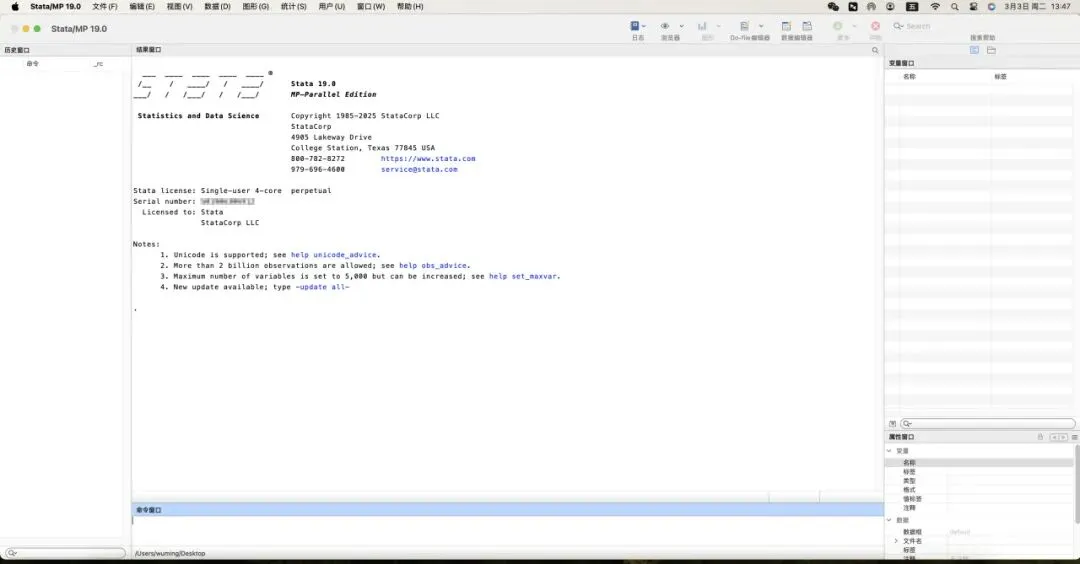This screenshot has height=564, width=1080.
Task: Open dropdown arrow next to Do-file 编辑器
Action: [761, 26]
